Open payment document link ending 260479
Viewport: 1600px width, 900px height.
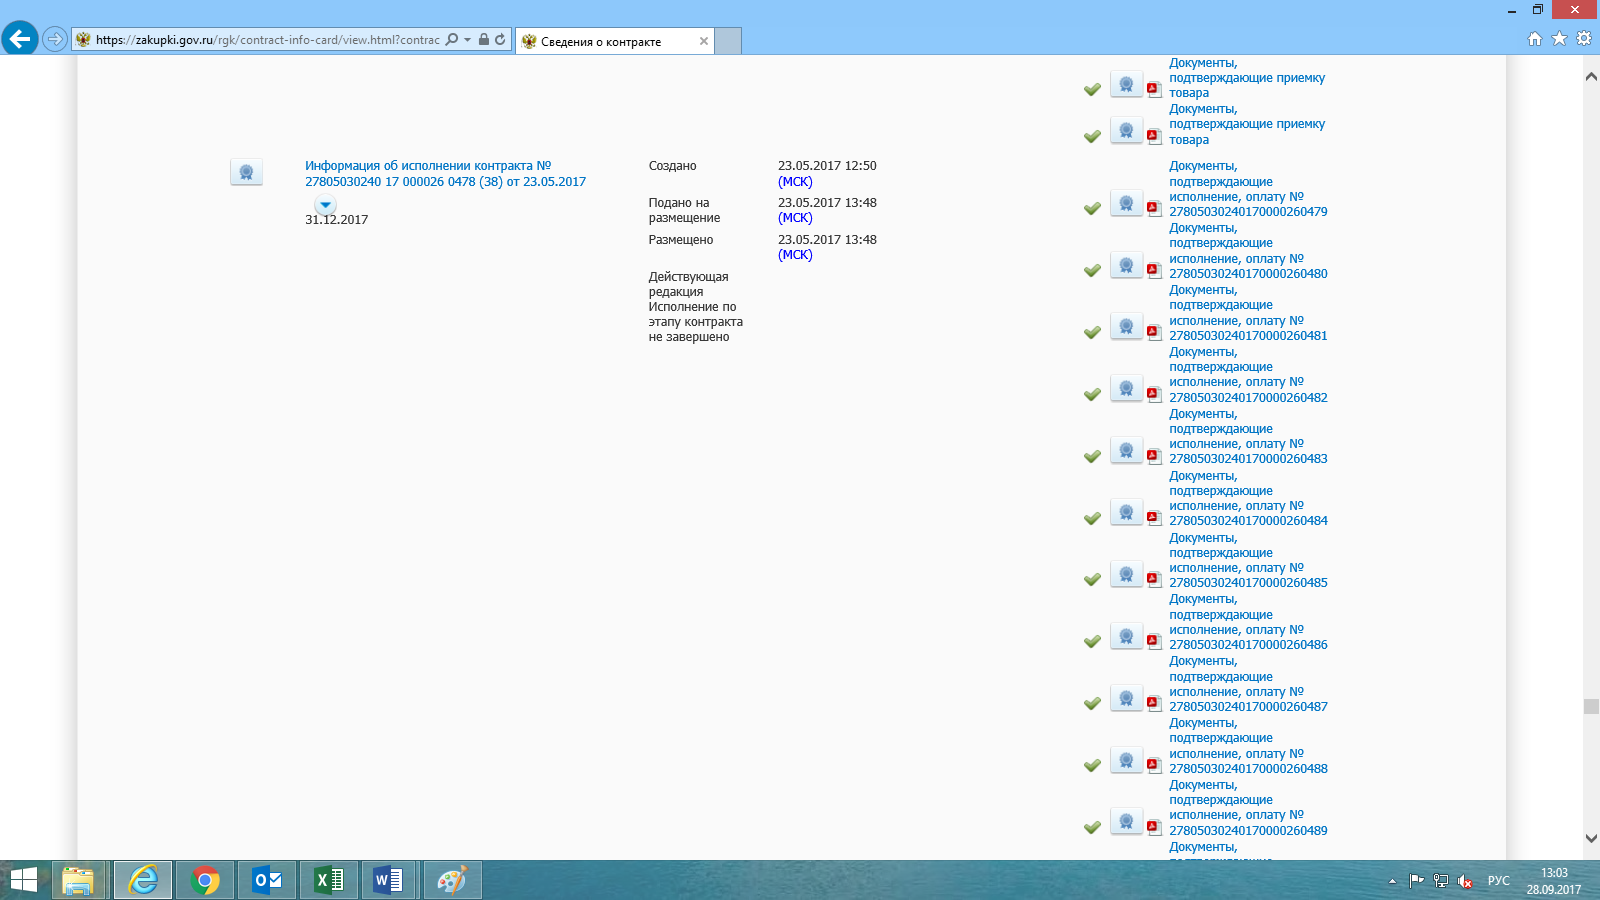1248,189
